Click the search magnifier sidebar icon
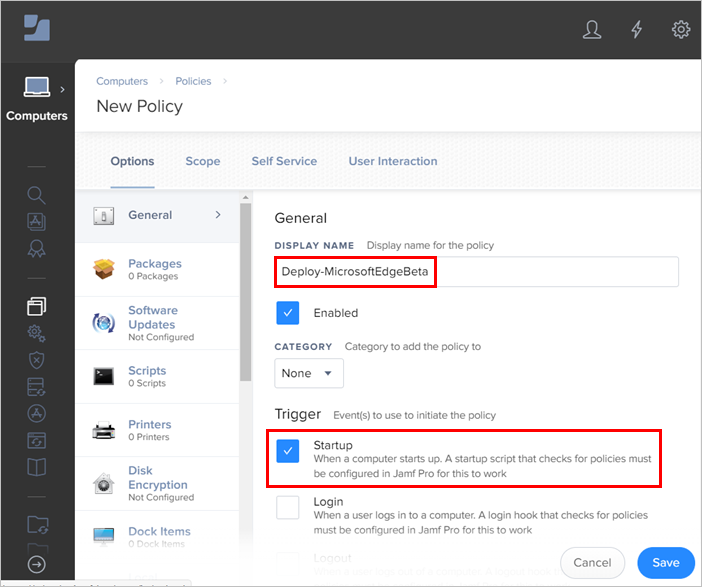Image resolution: width=702 pixels, height=587 pixels. pos(36,195)
